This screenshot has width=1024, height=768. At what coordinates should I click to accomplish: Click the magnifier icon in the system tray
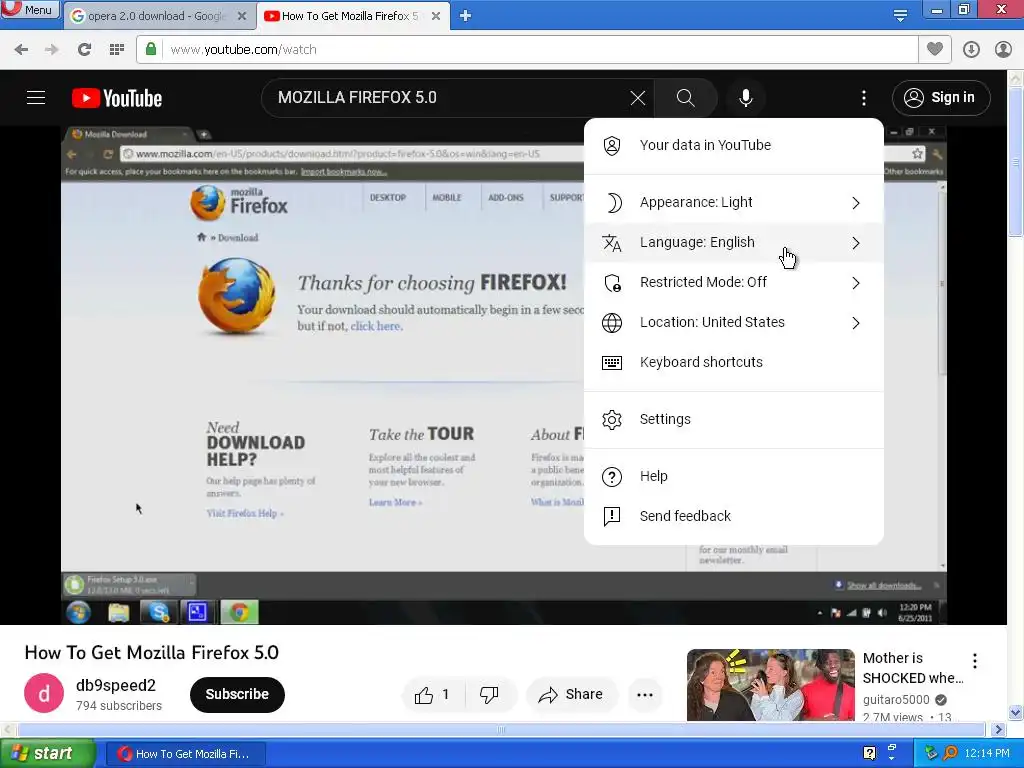950,753
